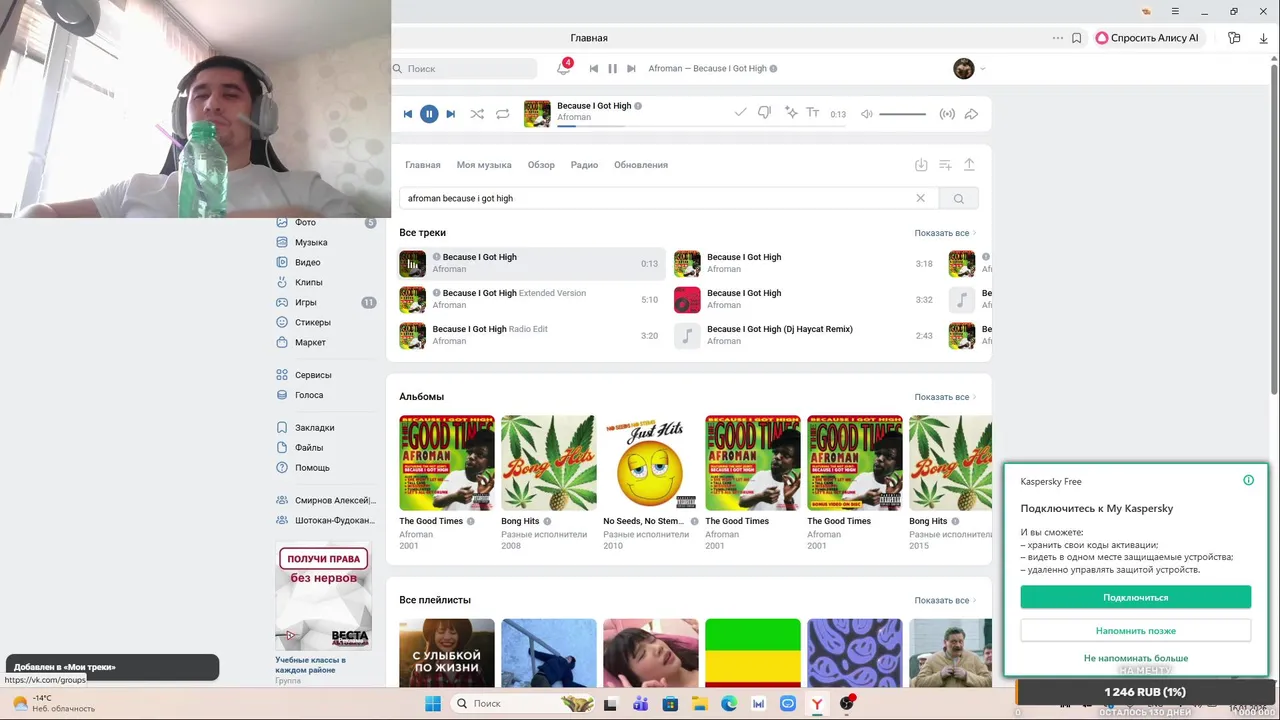
Task: Open С улыбкой по жизни playlist
Action: (447, 653)
